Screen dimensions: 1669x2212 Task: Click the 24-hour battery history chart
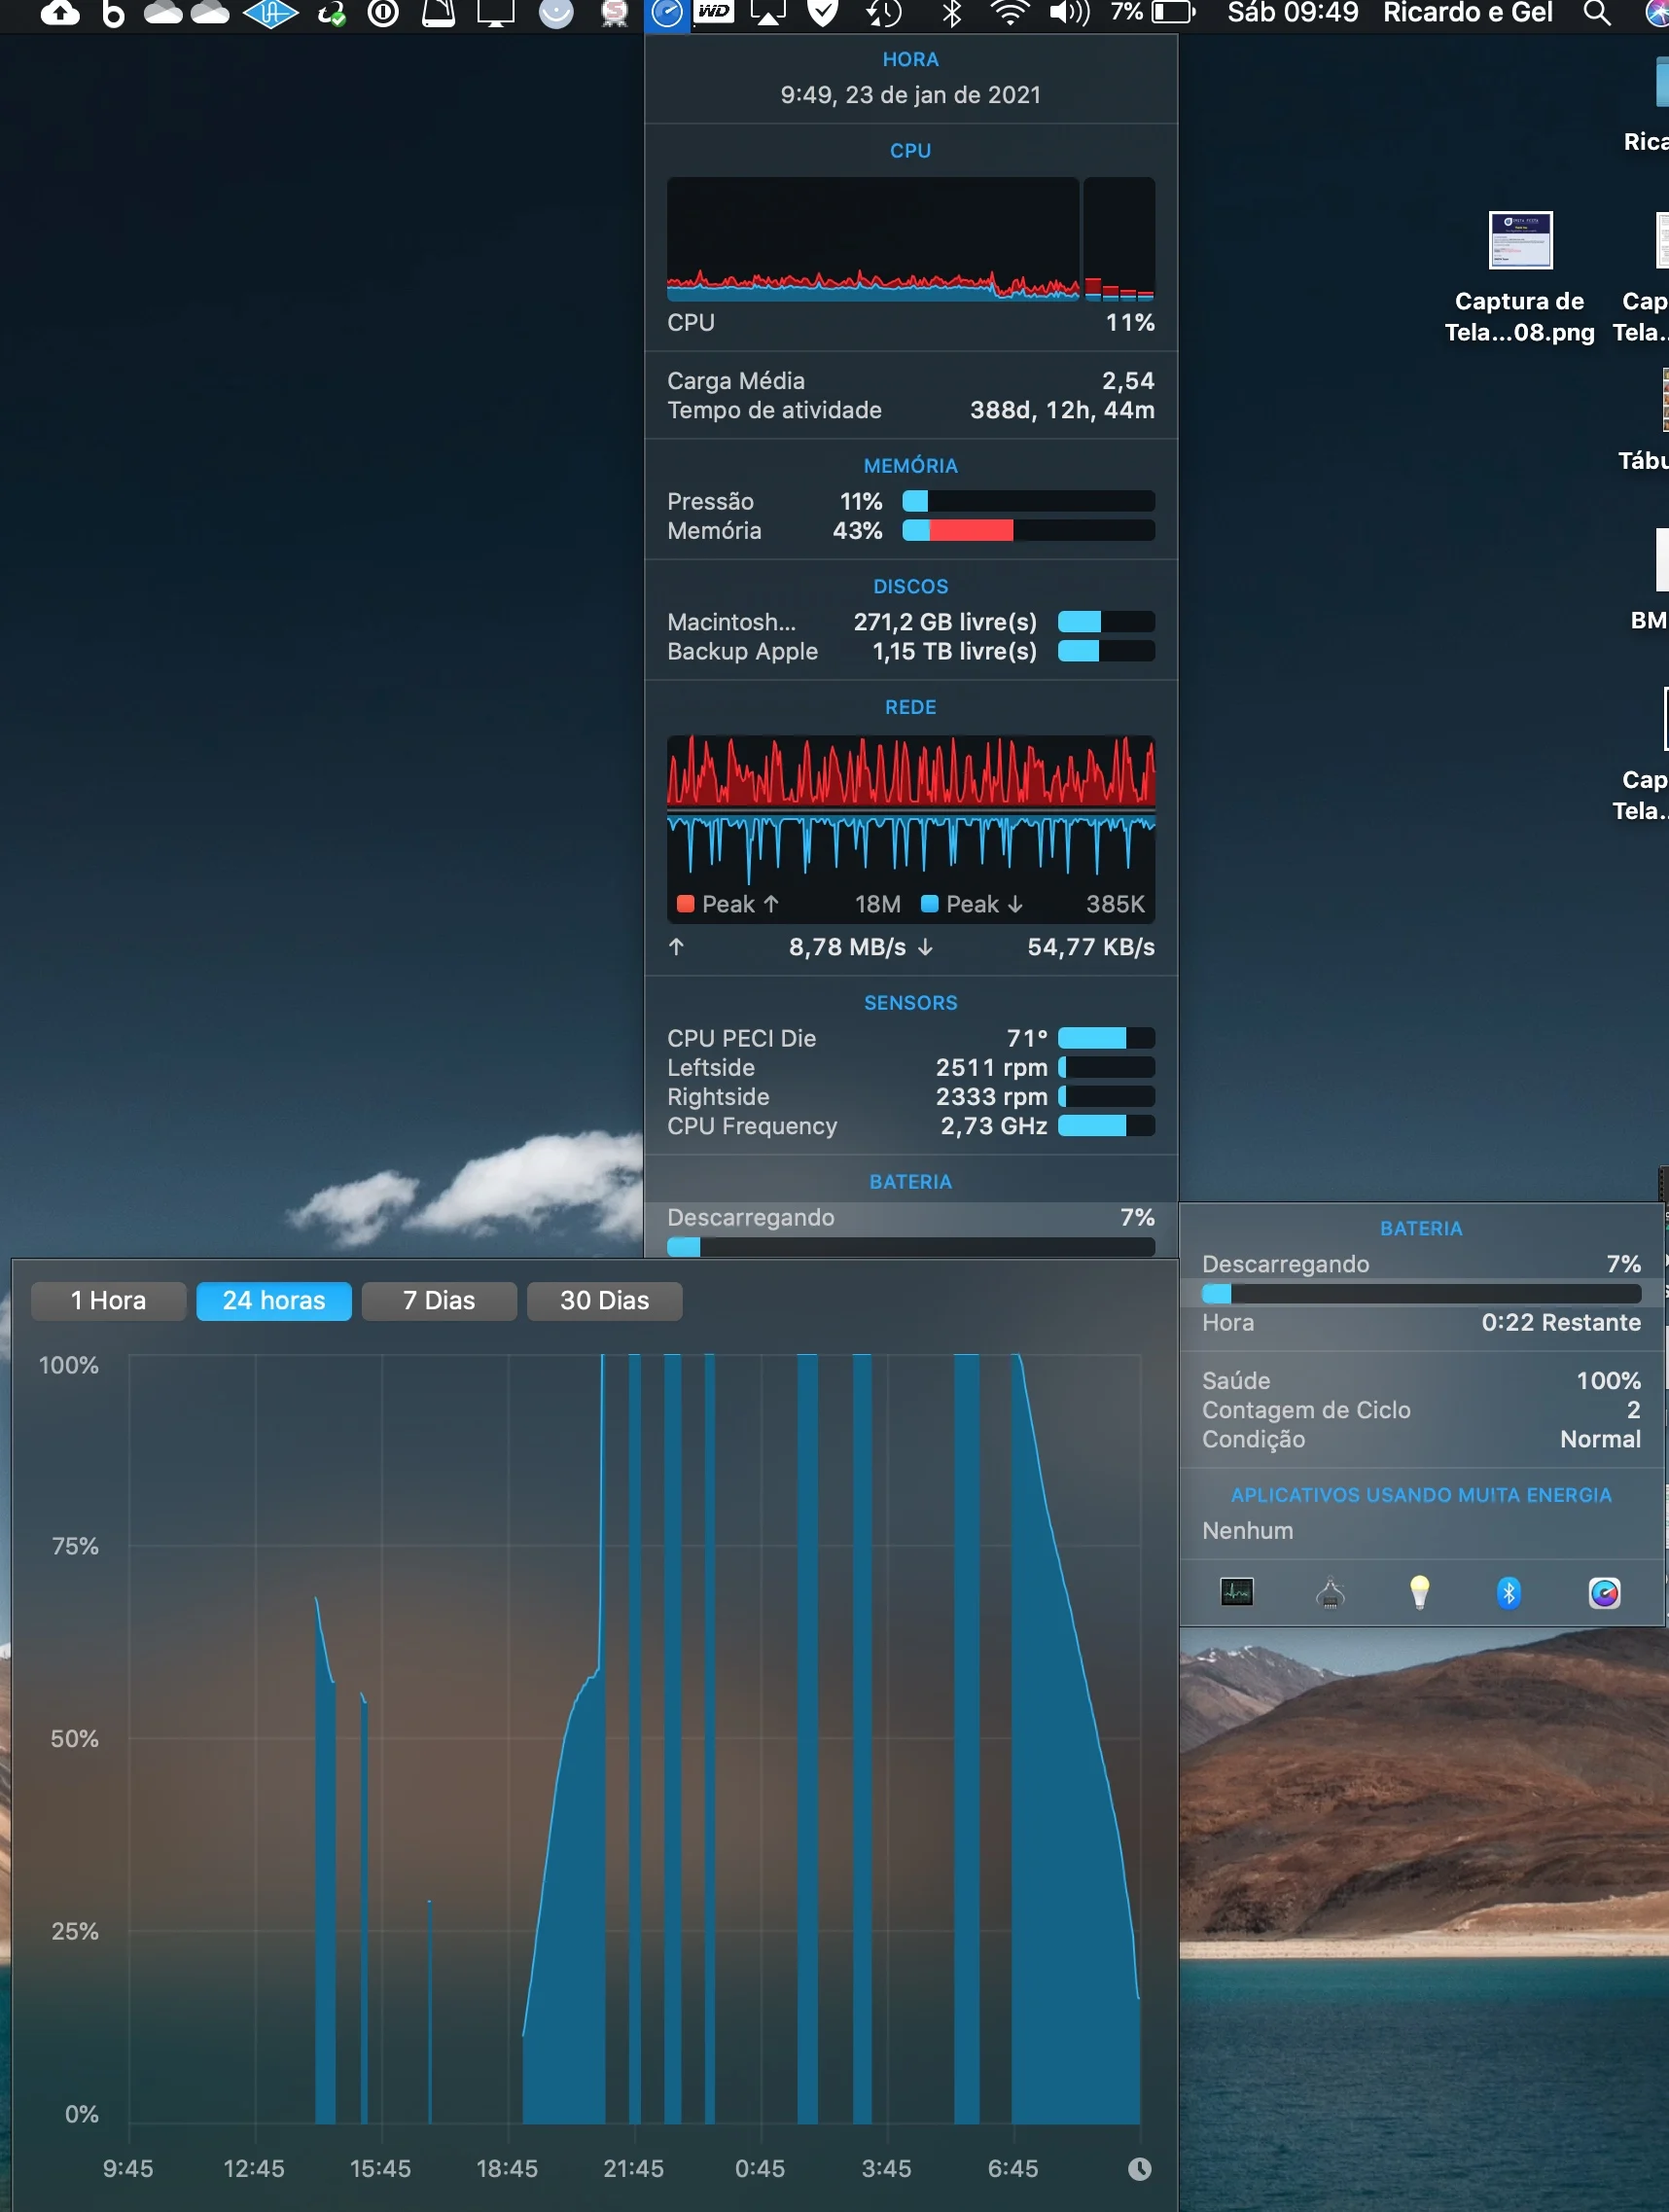point(634,1739)
